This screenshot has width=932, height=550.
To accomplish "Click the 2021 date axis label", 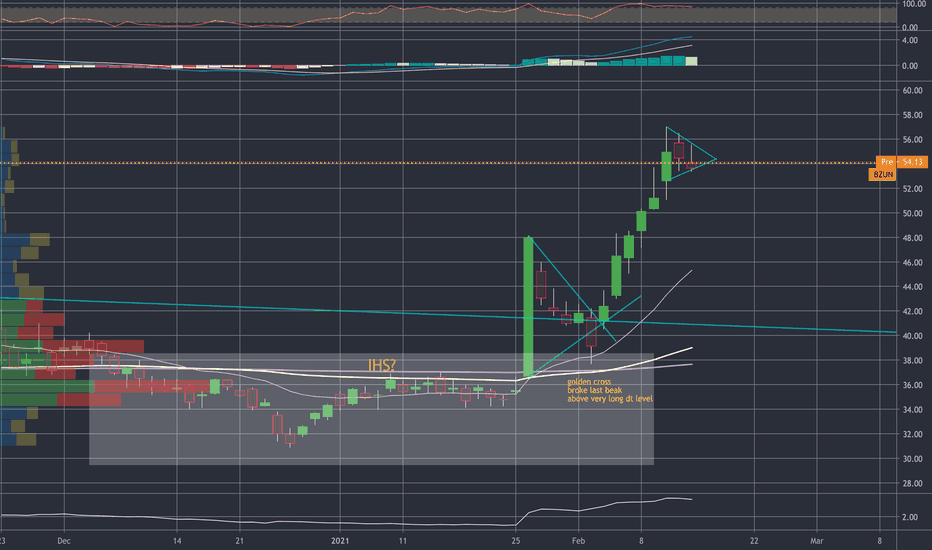I will pyautogui.click(x=340, y=541).
